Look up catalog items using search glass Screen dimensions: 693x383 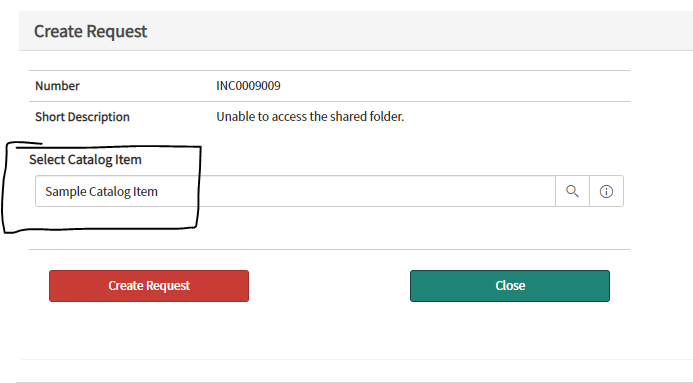pos(572,191)
